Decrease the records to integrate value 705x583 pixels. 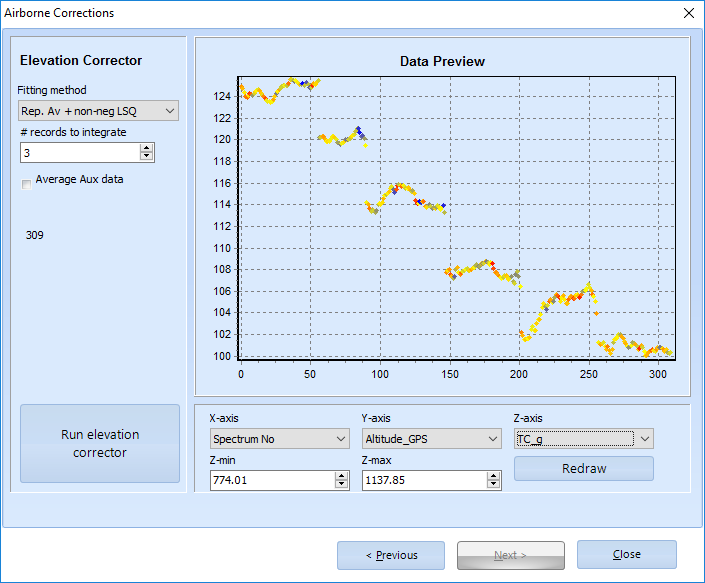(x=147, y=157)
